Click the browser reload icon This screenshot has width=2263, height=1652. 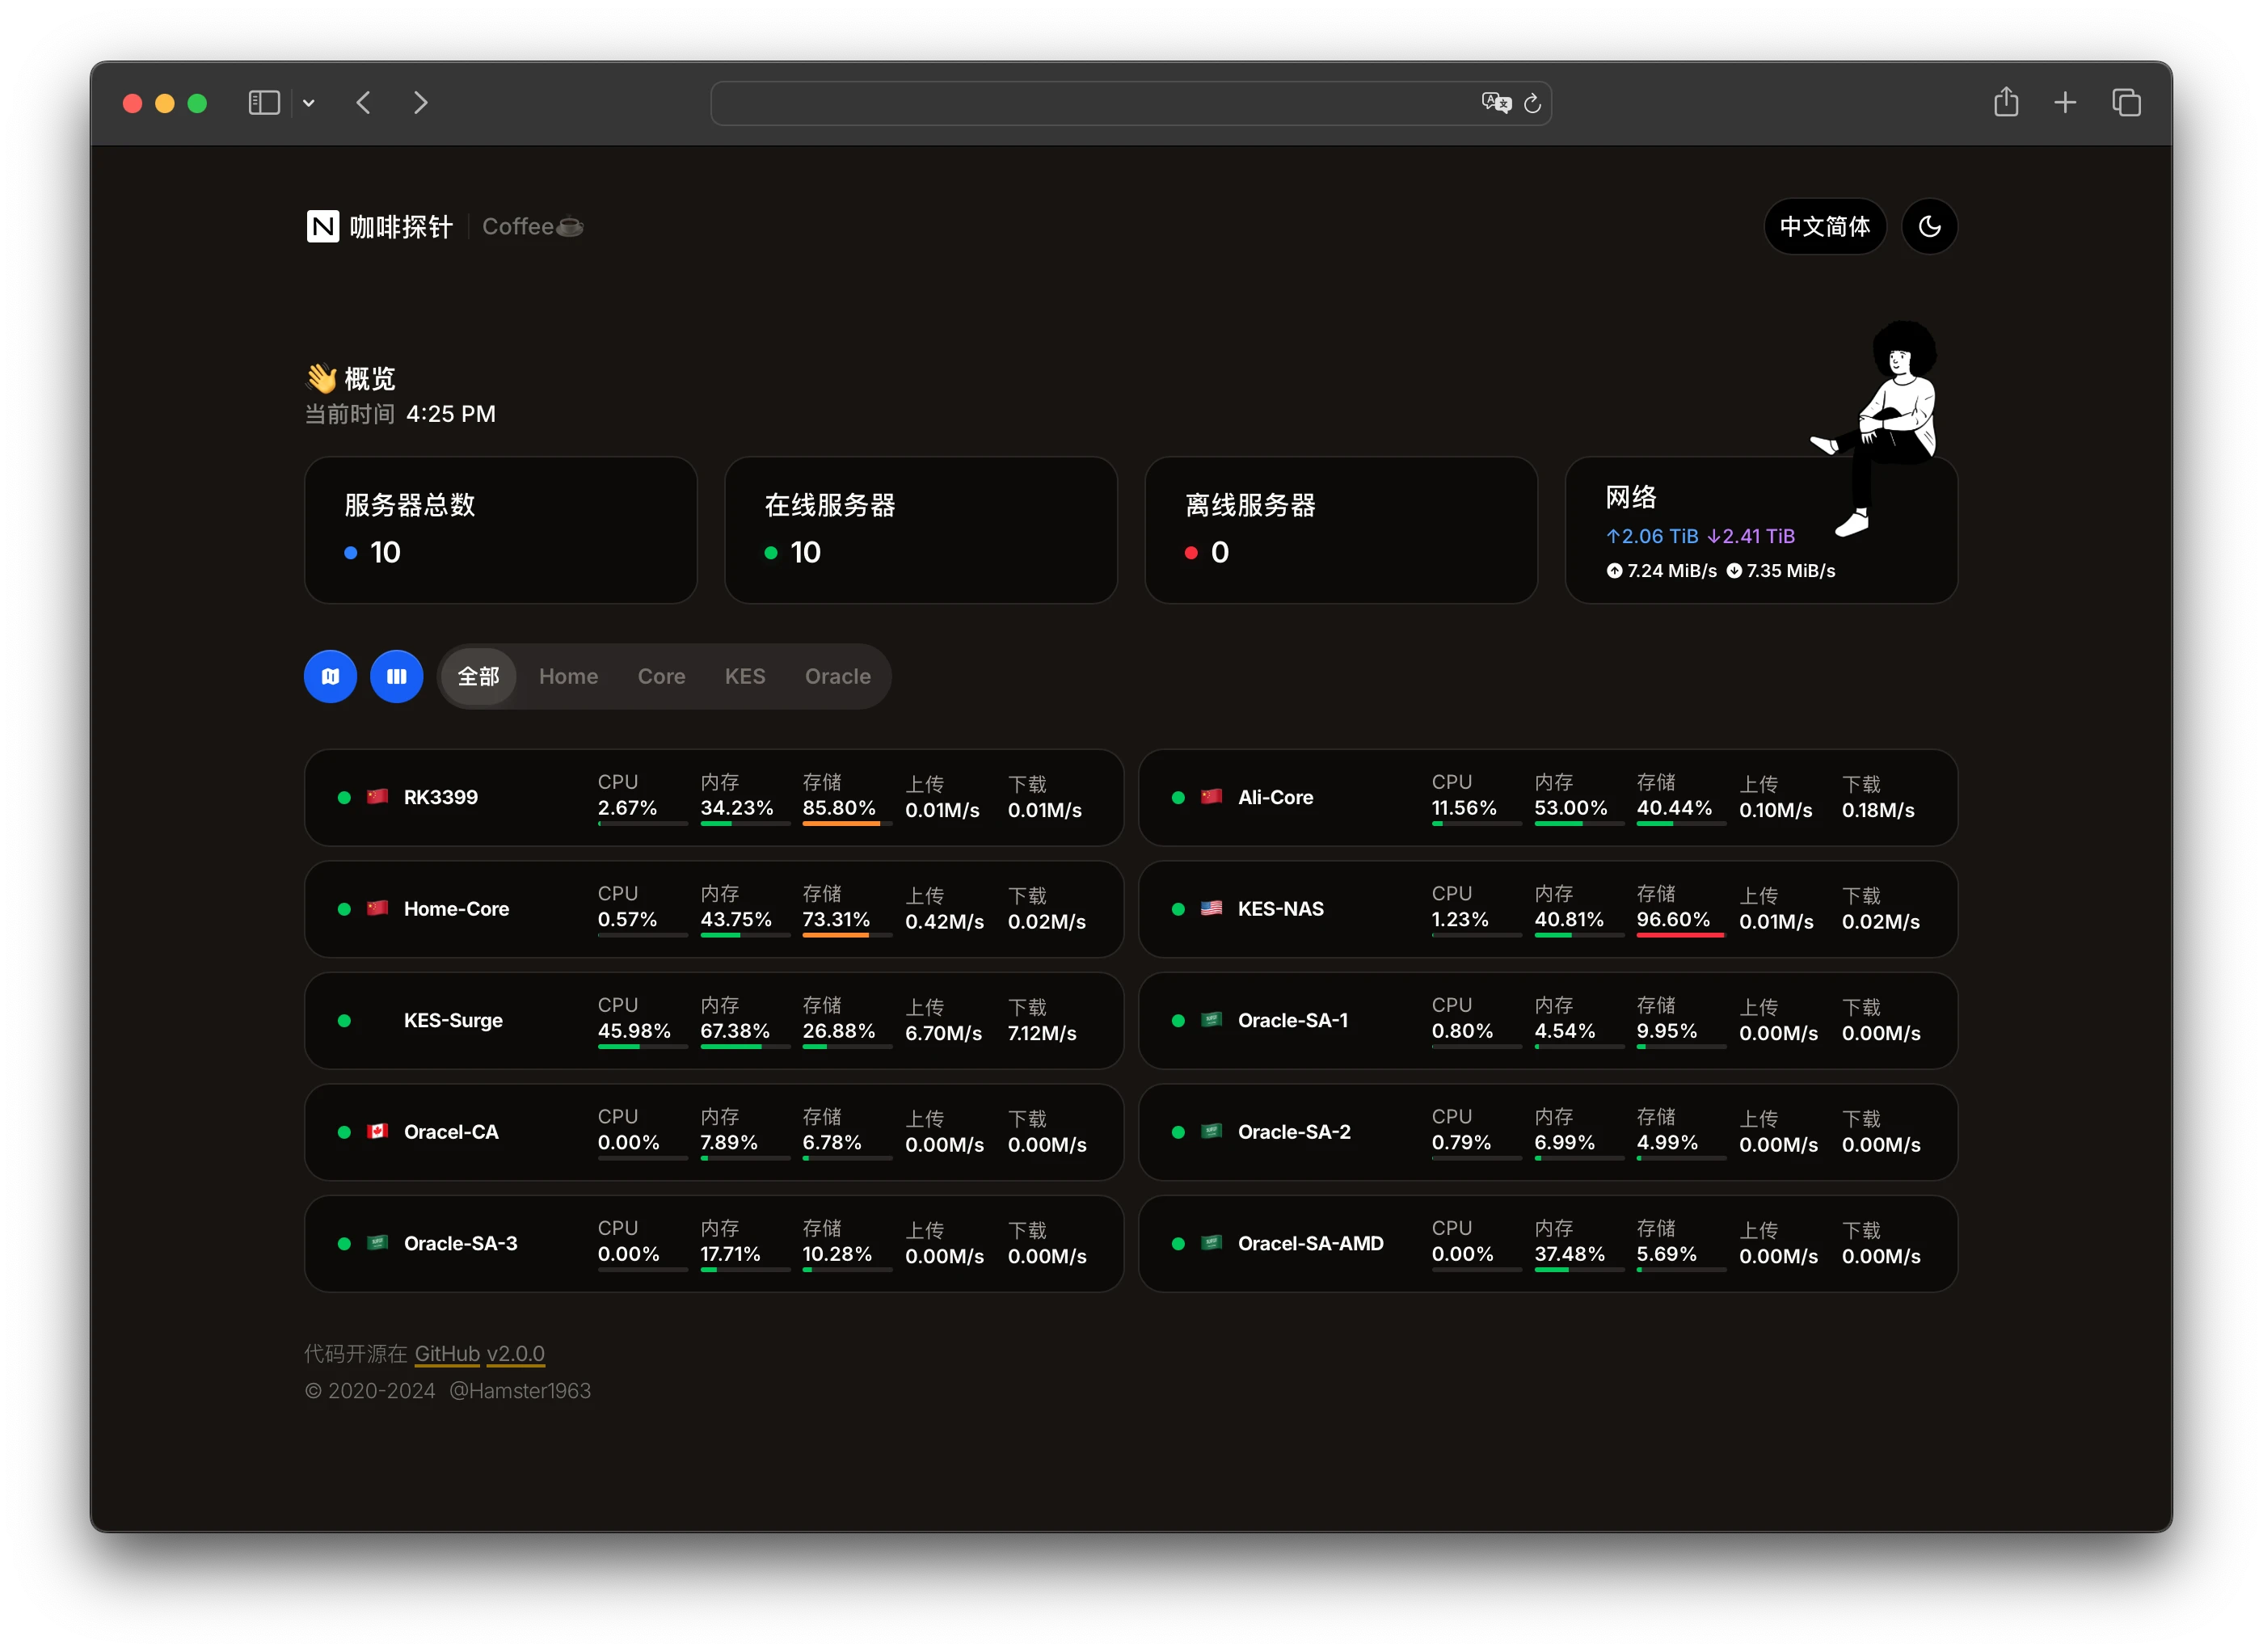[1532, 103]
